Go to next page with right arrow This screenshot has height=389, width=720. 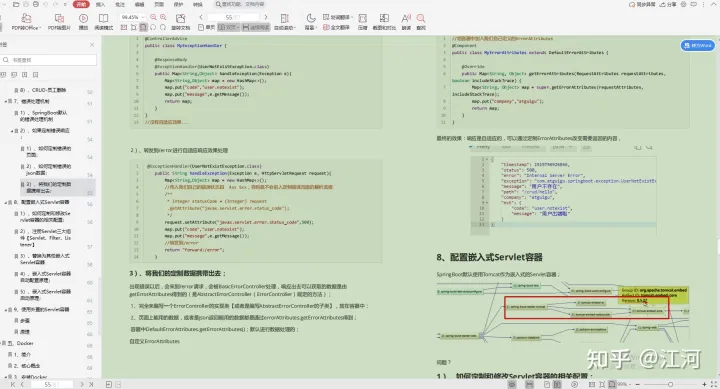click(x=265, y=17)
